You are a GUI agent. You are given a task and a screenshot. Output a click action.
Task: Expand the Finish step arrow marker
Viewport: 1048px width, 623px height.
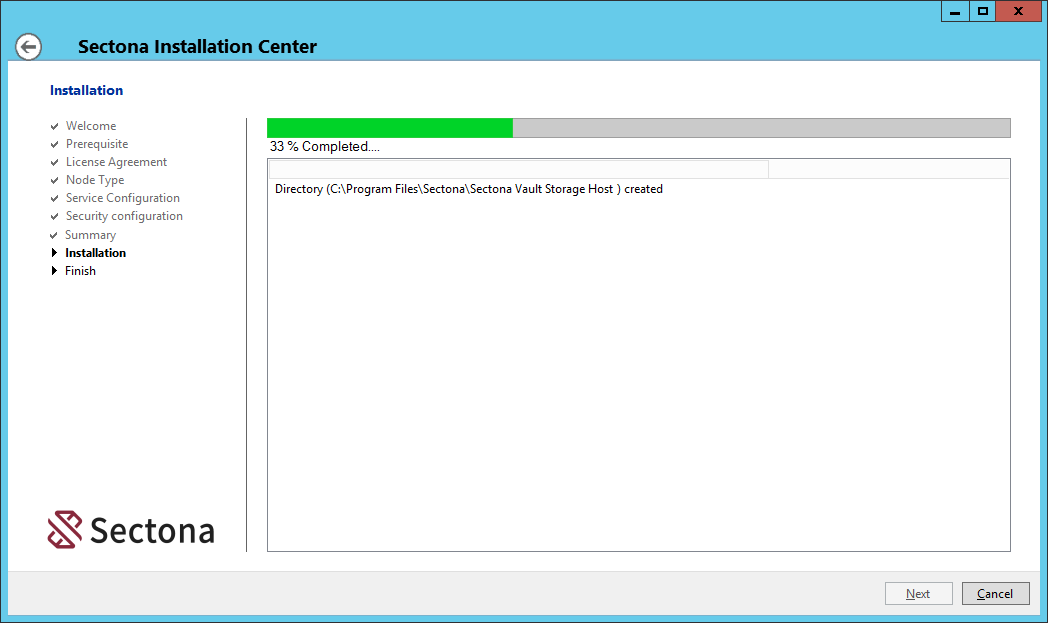click(56, 270)
